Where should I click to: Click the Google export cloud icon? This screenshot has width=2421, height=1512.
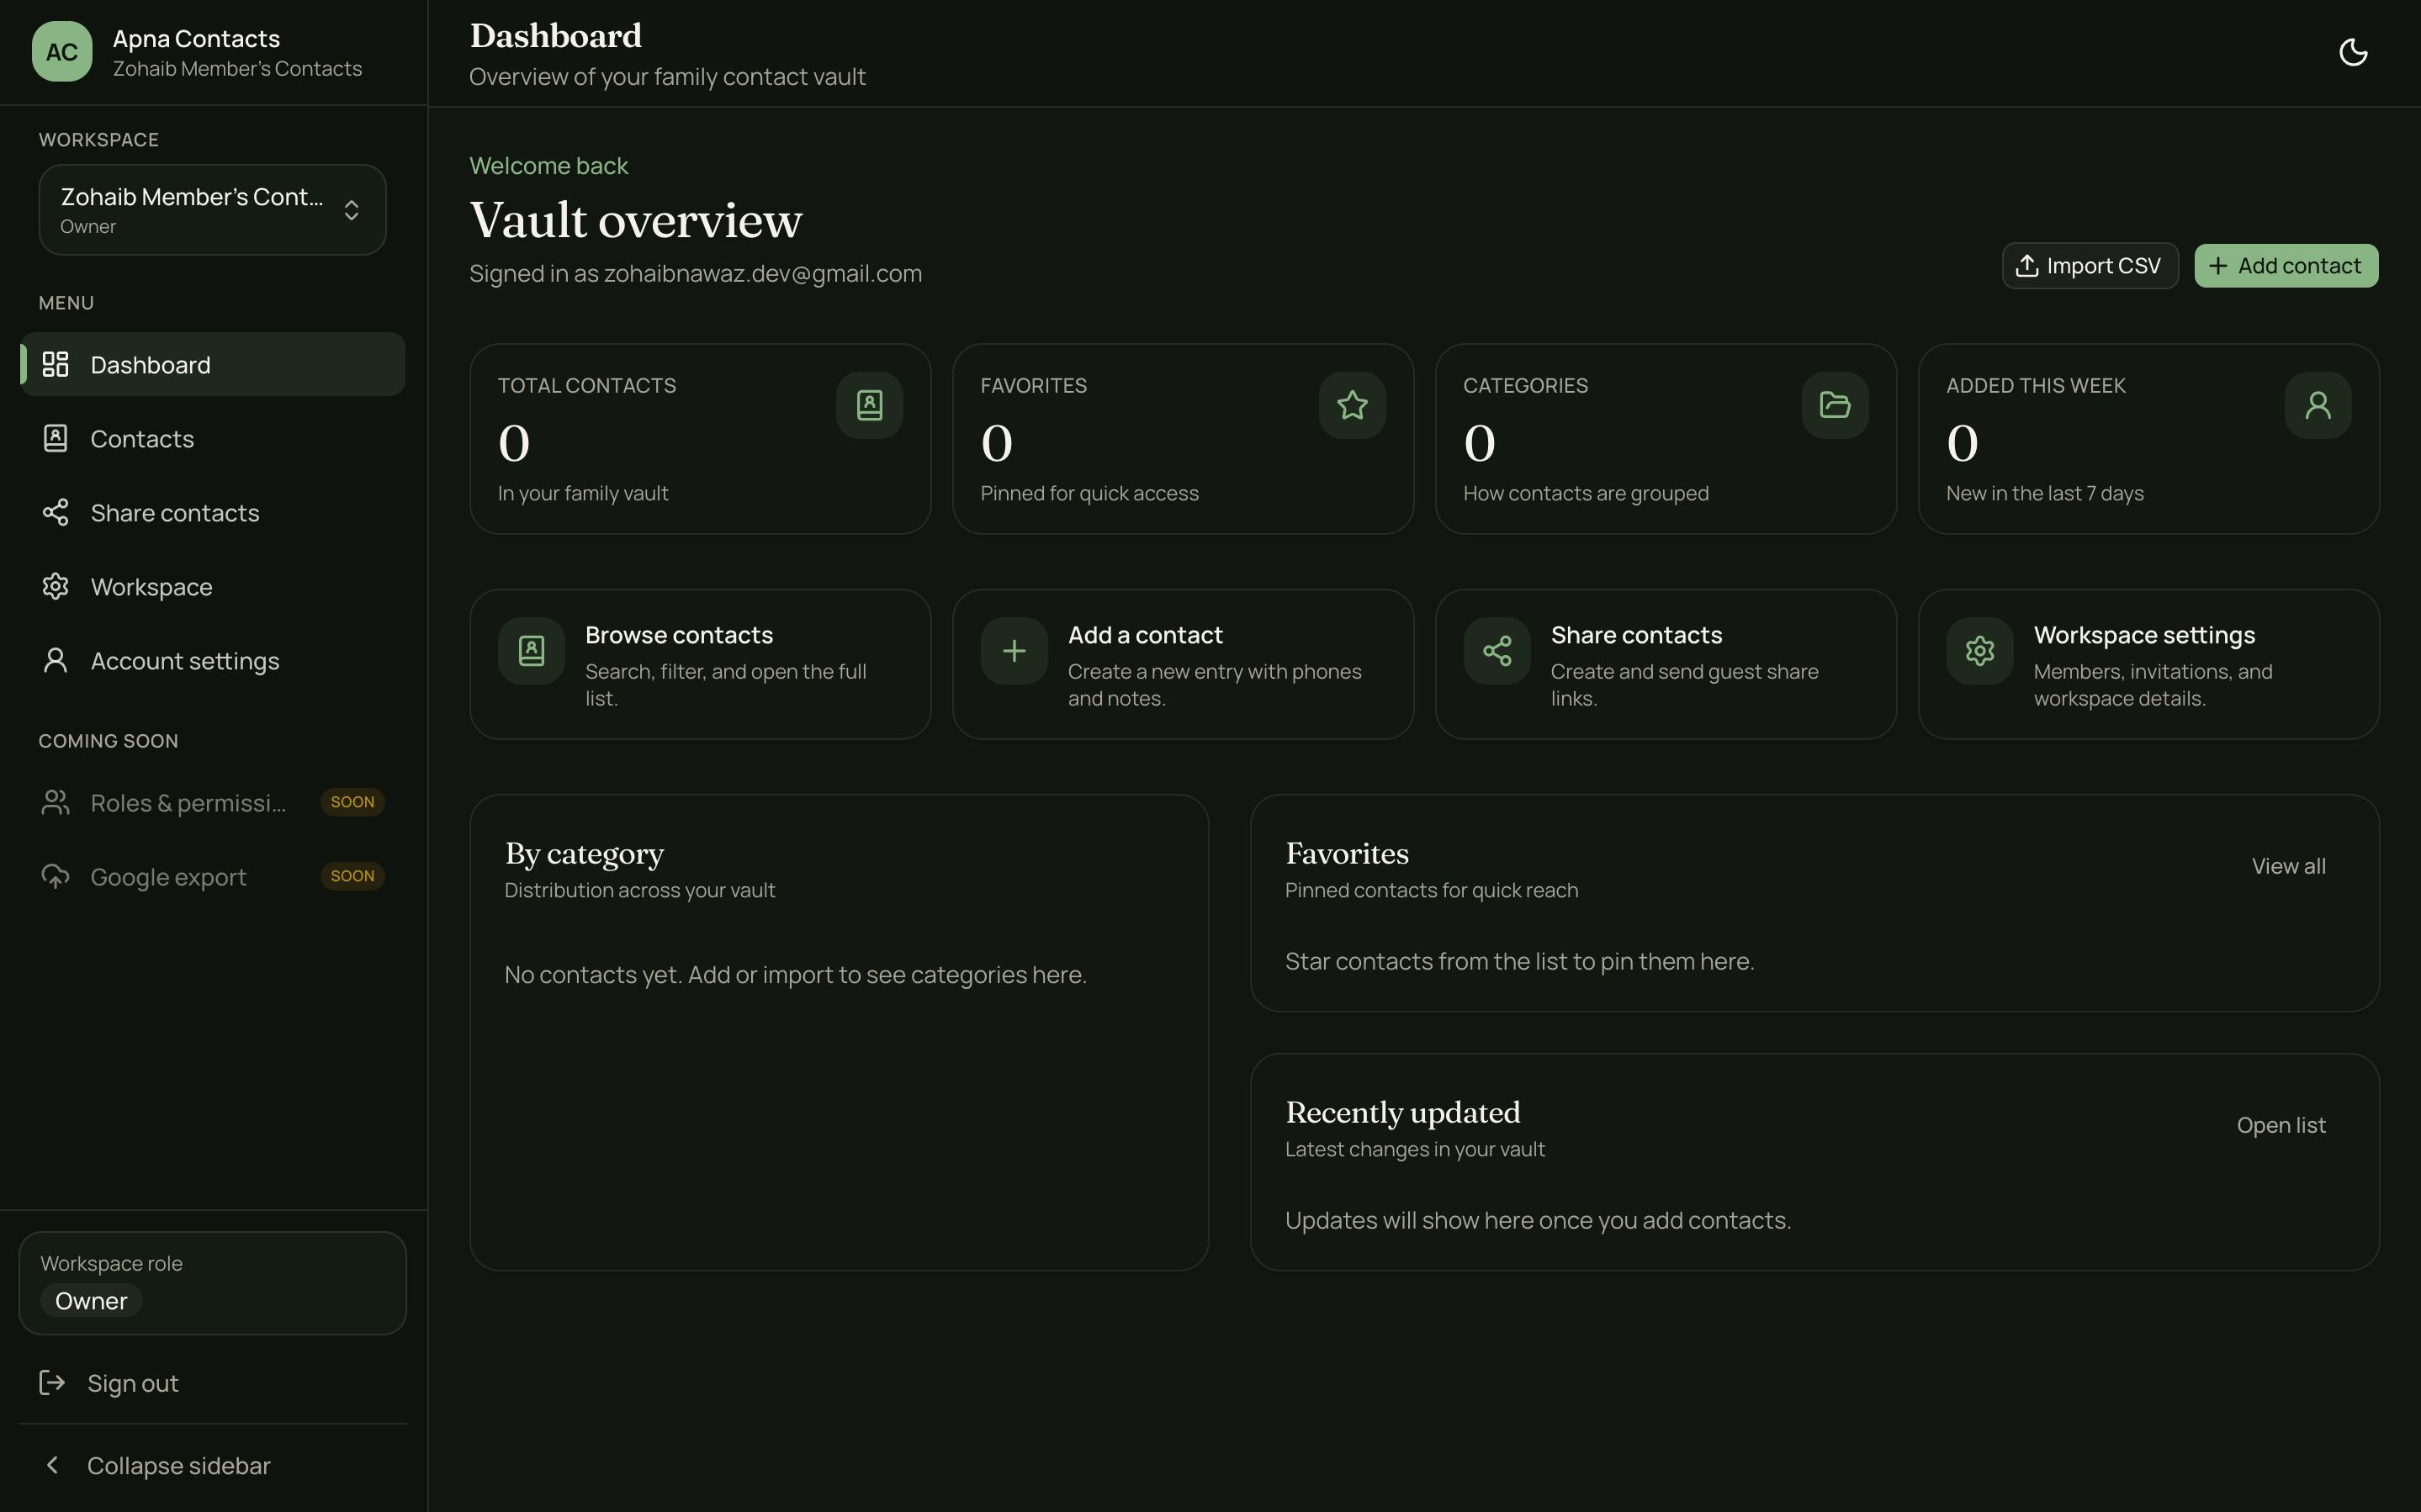[x=56, y=876]
